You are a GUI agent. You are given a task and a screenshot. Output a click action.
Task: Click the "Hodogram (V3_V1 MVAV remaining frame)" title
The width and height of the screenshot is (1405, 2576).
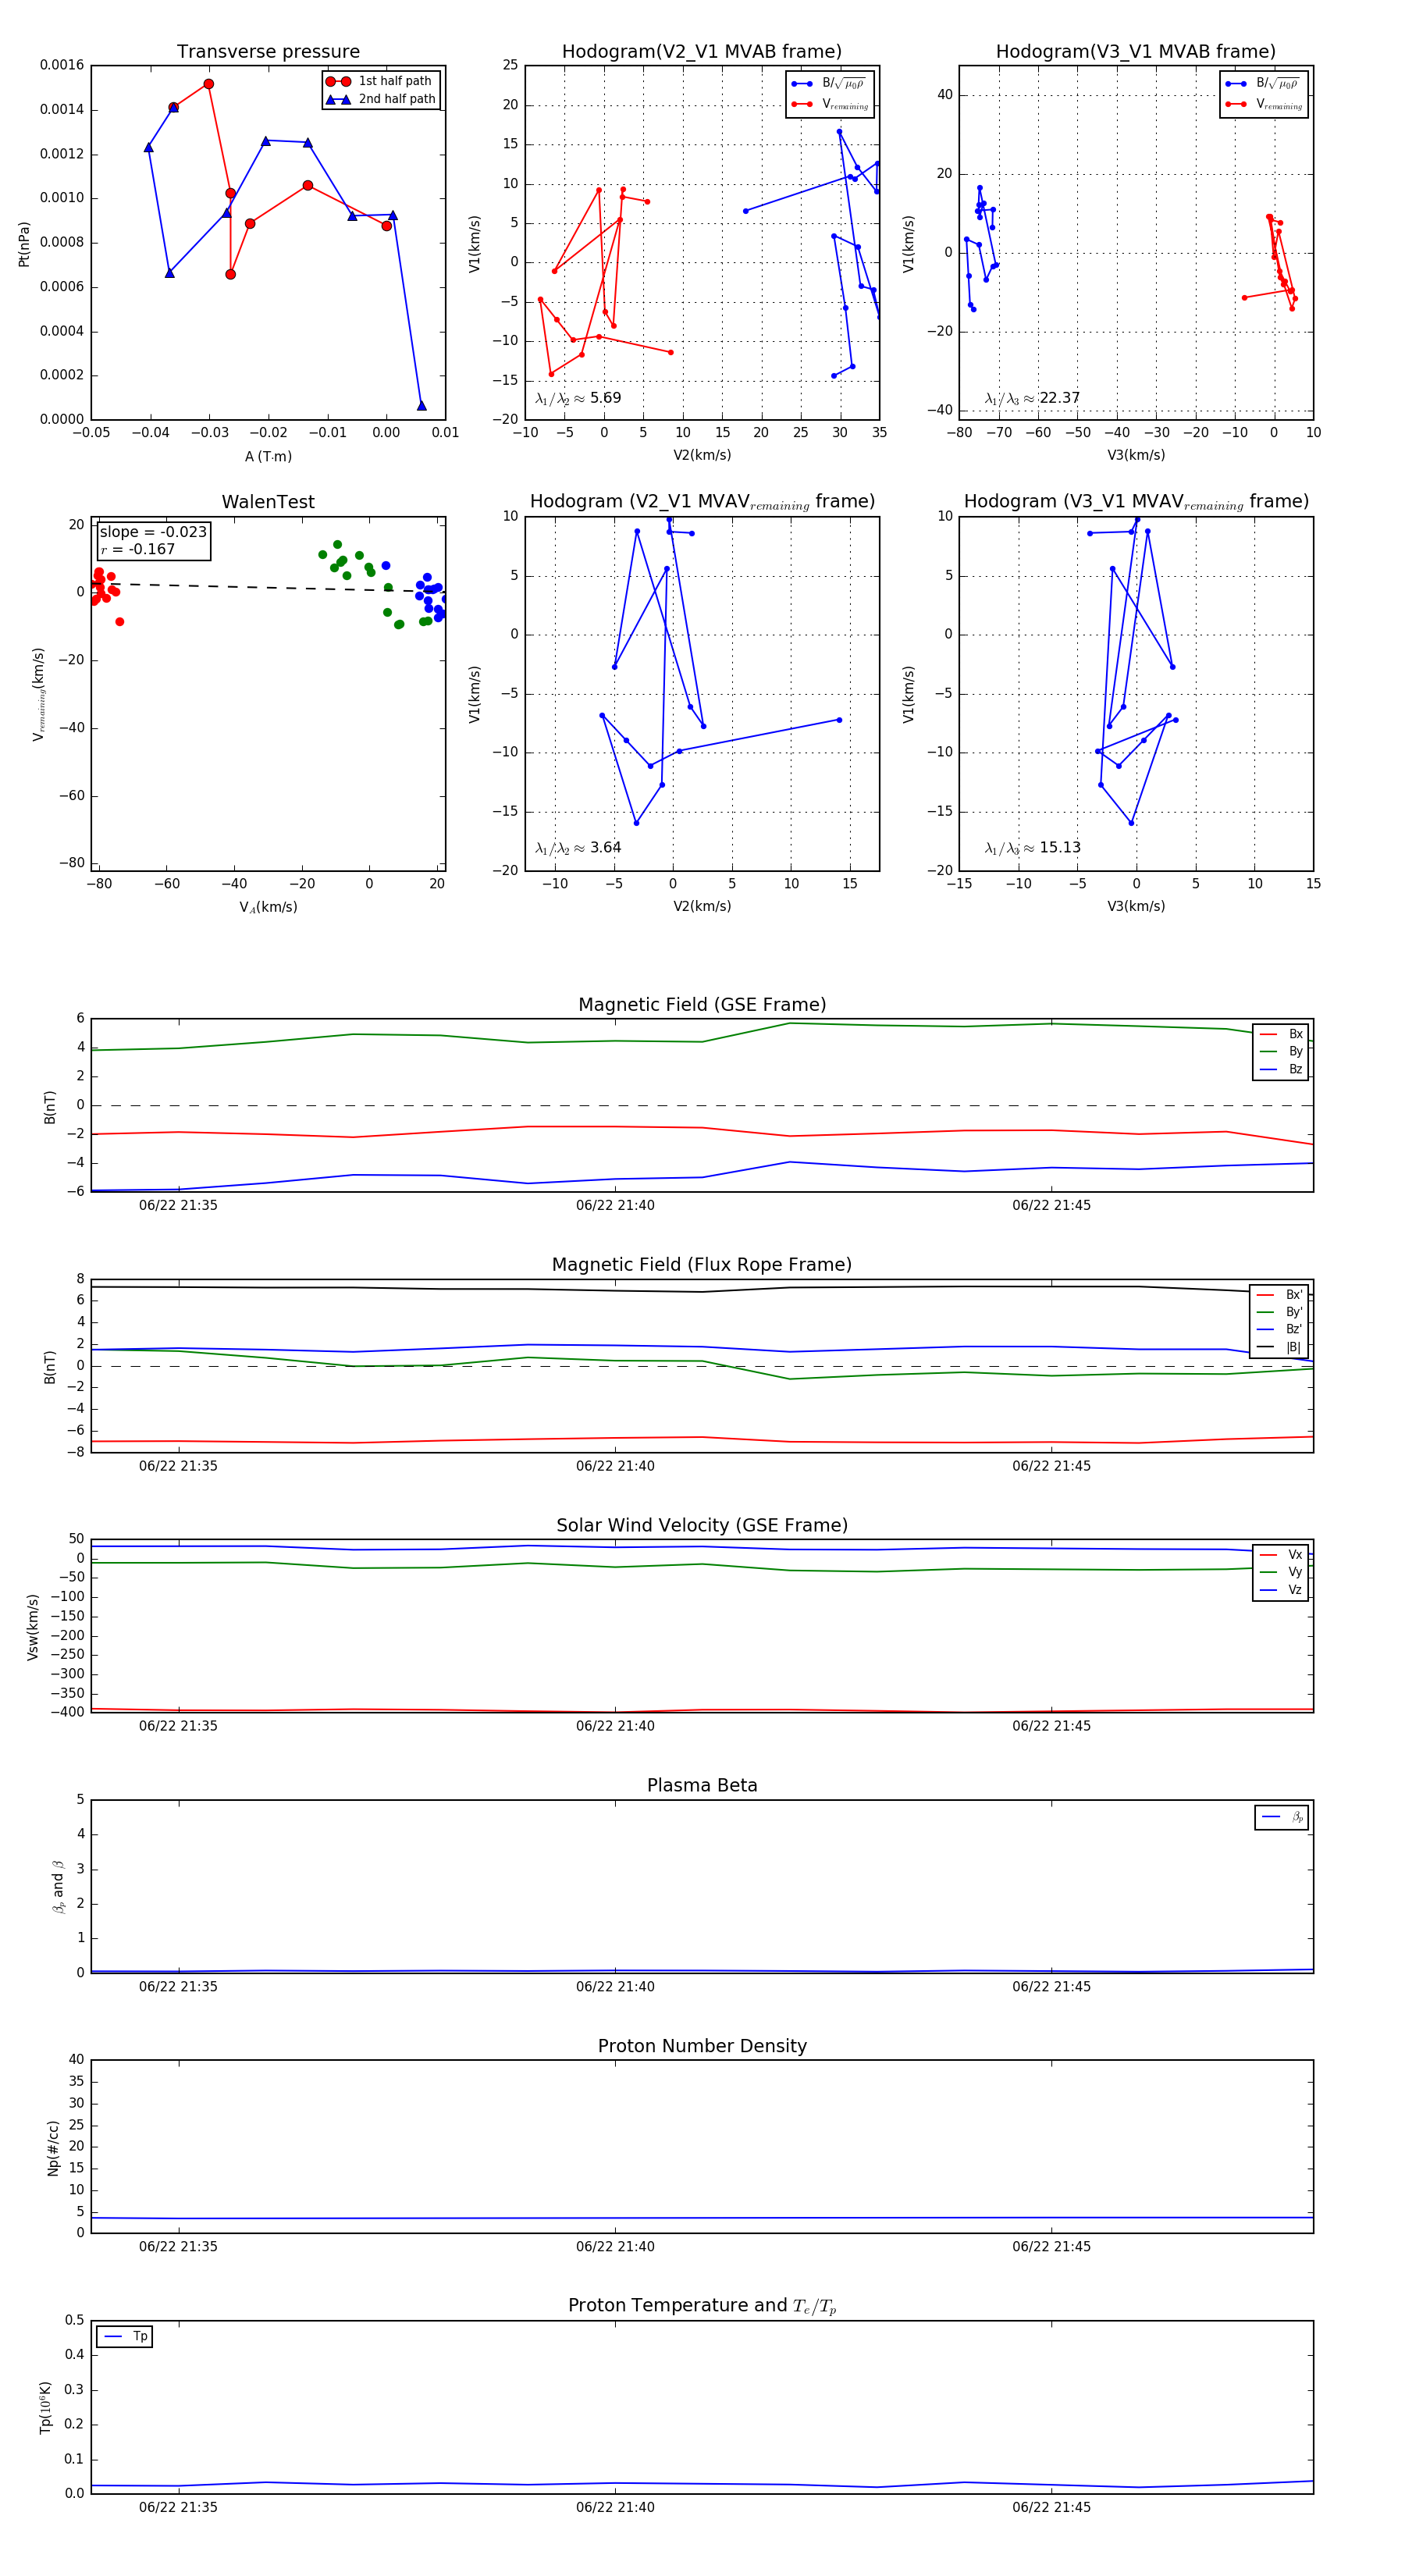1136,502
